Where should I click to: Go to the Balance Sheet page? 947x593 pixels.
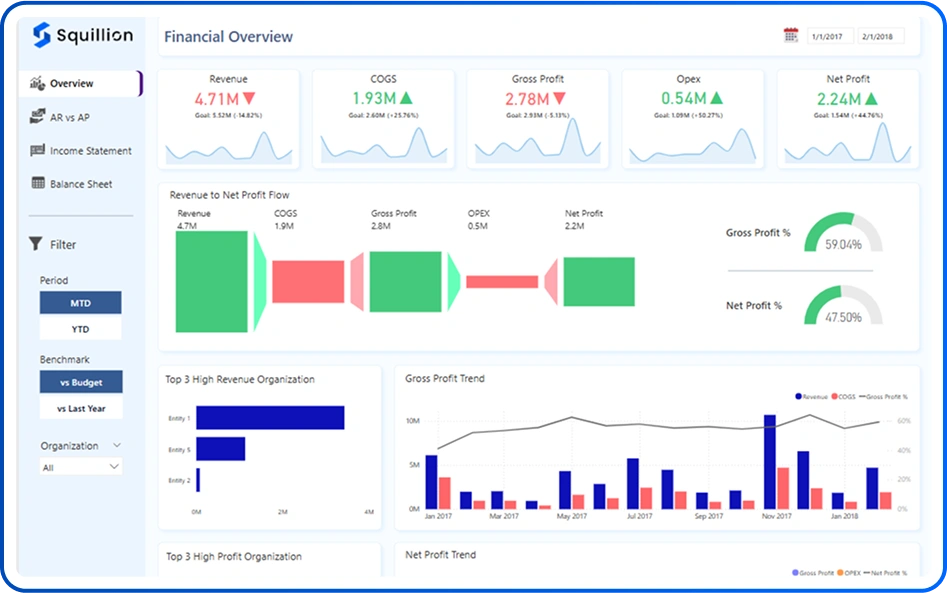coord(81,184)
